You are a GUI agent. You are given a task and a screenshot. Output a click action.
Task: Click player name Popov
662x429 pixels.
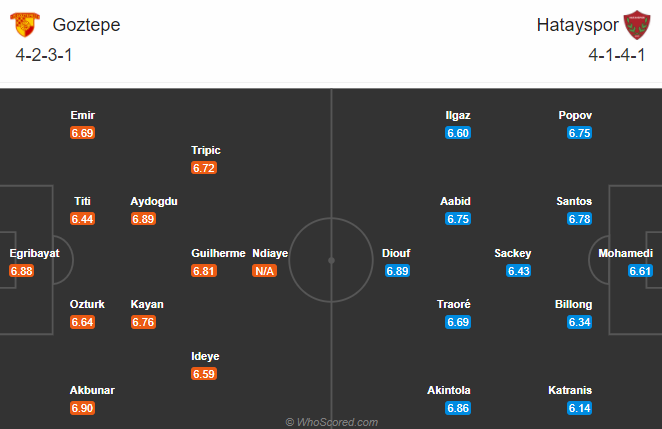pyautogui.click(x=575, y=115)
